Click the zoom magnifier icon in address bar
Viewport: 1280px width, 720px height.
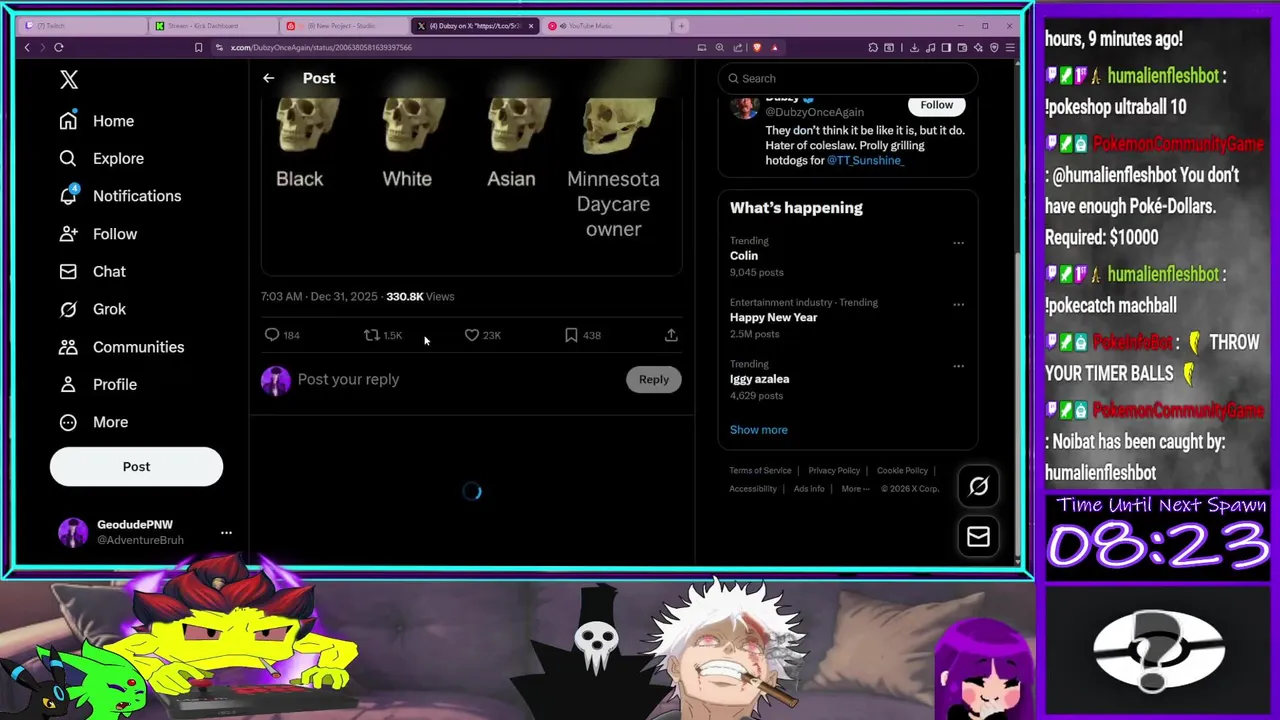click(x=721, y=47)
